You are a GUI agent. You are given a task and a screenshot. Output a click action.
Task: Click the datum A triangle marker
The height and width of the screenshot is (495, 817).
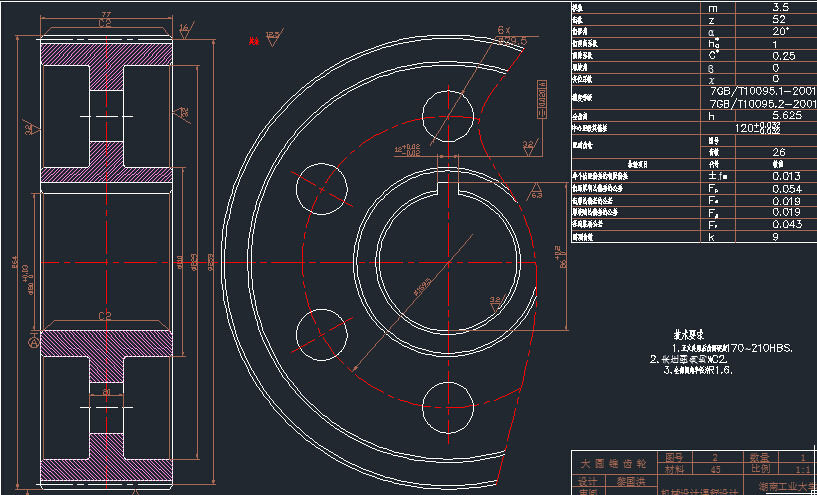(34, 342)
